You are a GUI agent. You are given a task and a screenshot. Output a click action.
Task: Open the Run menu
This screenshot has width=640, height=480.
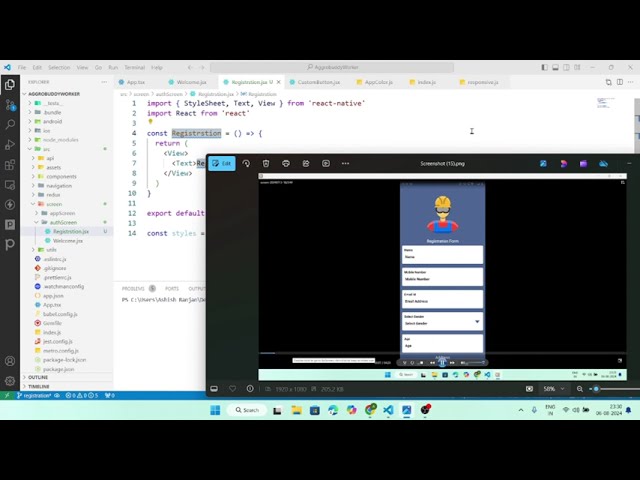tap(113, 67)
